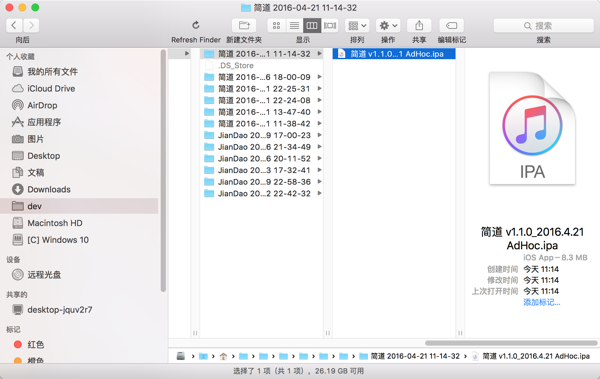The width and height of the screenshot is (600, 379).
Task: Click the .ipa file in path bar
Action: pos(531,356)
